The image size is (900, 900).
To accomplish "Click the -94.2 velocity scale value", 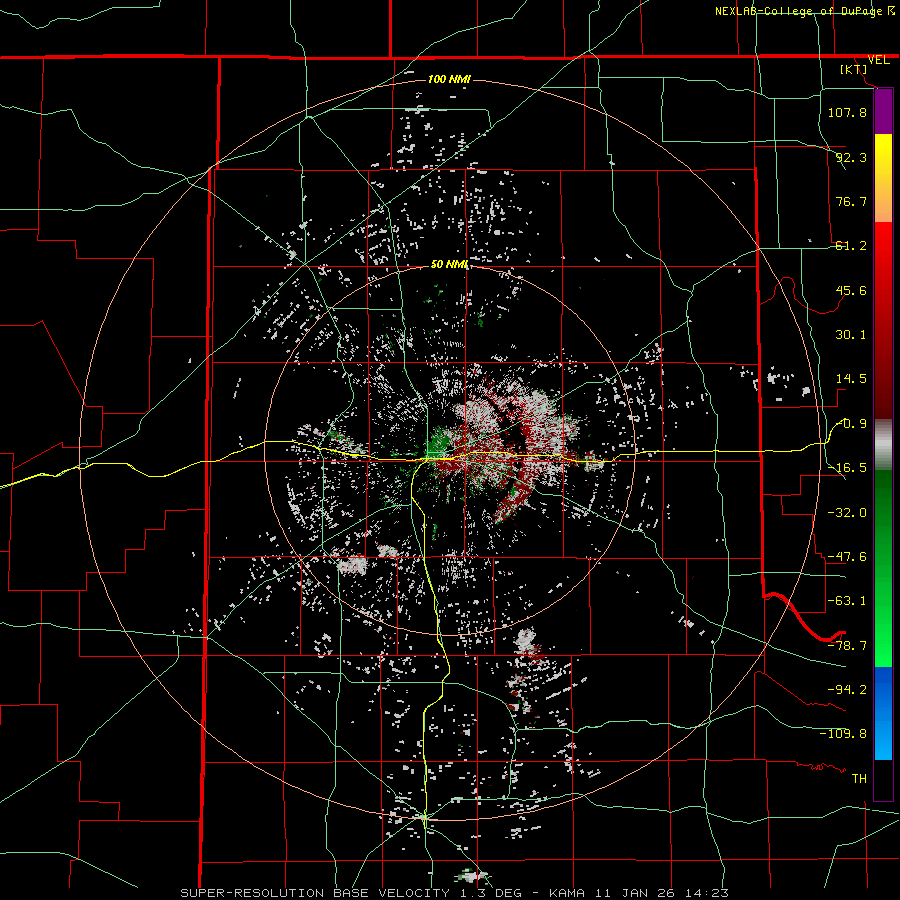I will pos(847,690).
